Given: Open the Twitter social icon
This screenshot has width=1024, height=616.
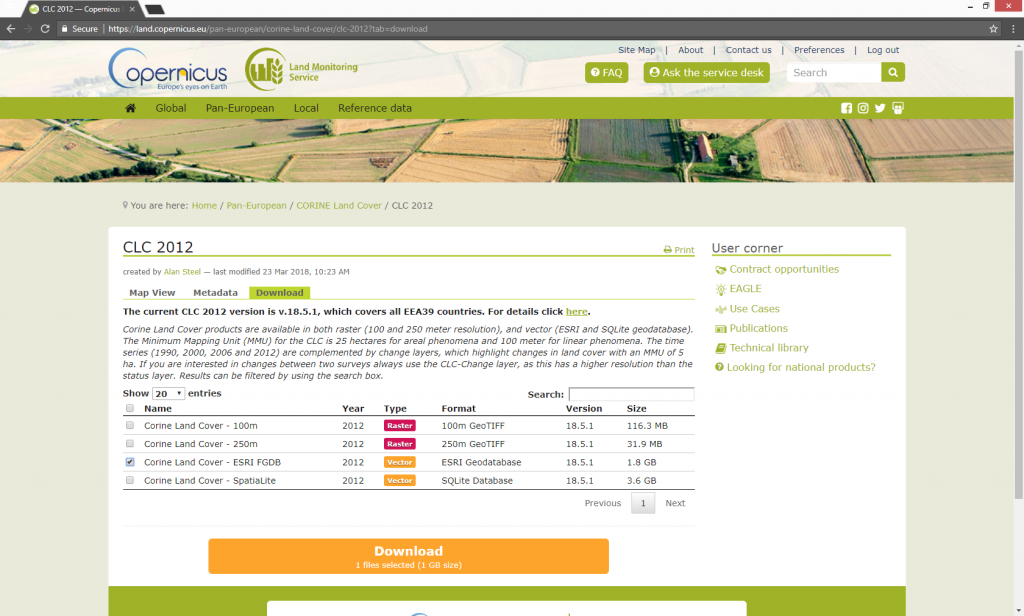Looking at the screenshot, I should coord(880,108).
